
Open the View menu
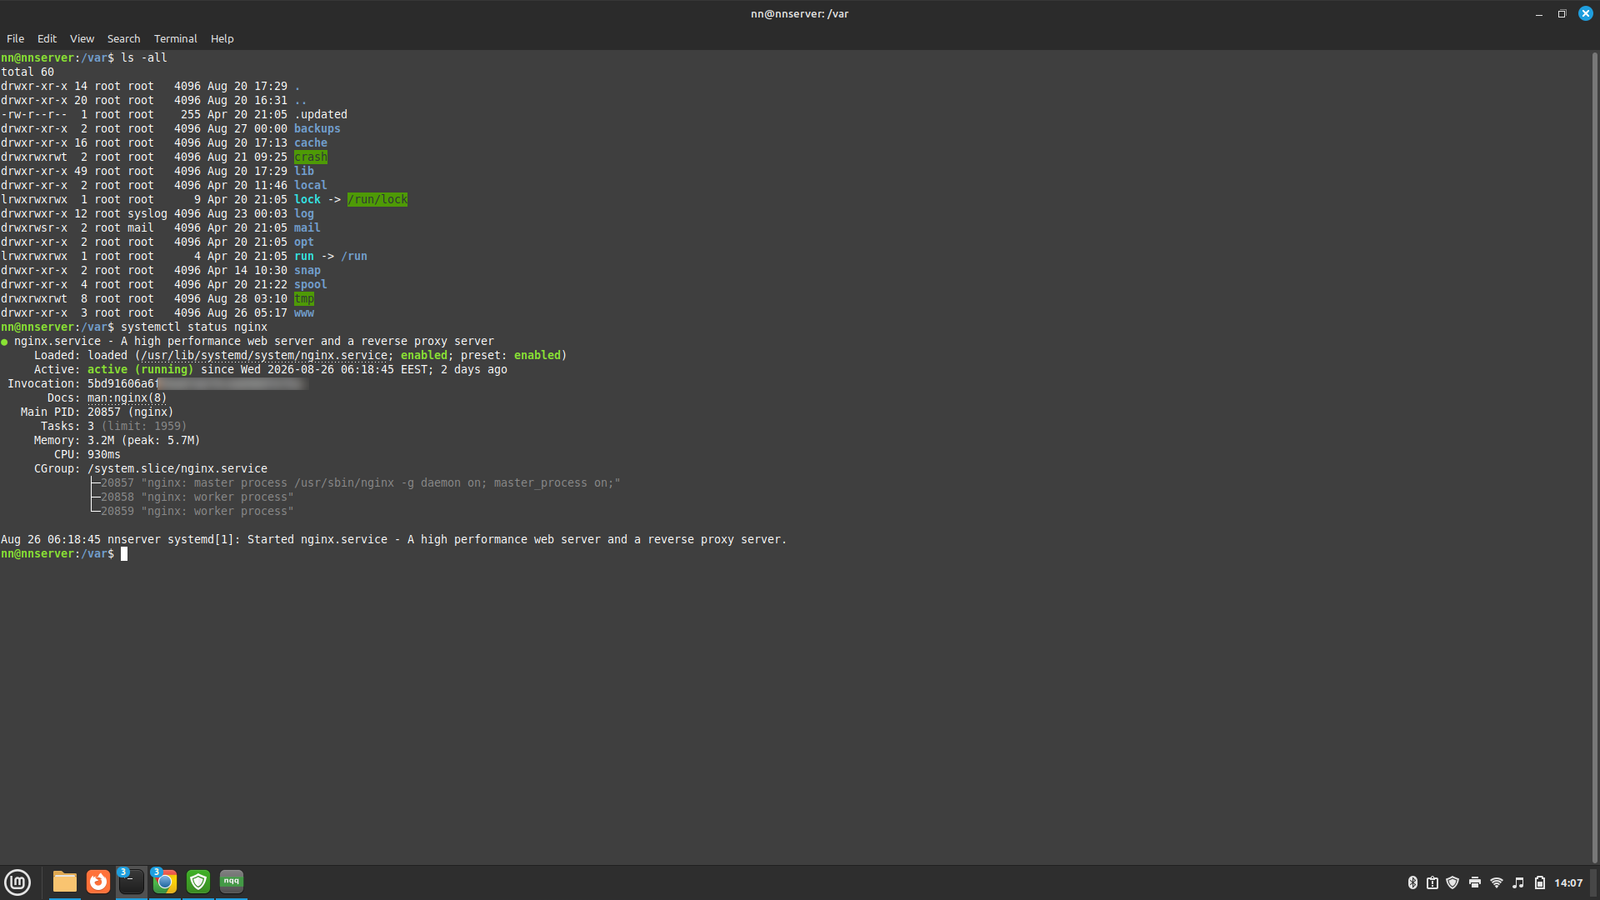pos(82,39)
